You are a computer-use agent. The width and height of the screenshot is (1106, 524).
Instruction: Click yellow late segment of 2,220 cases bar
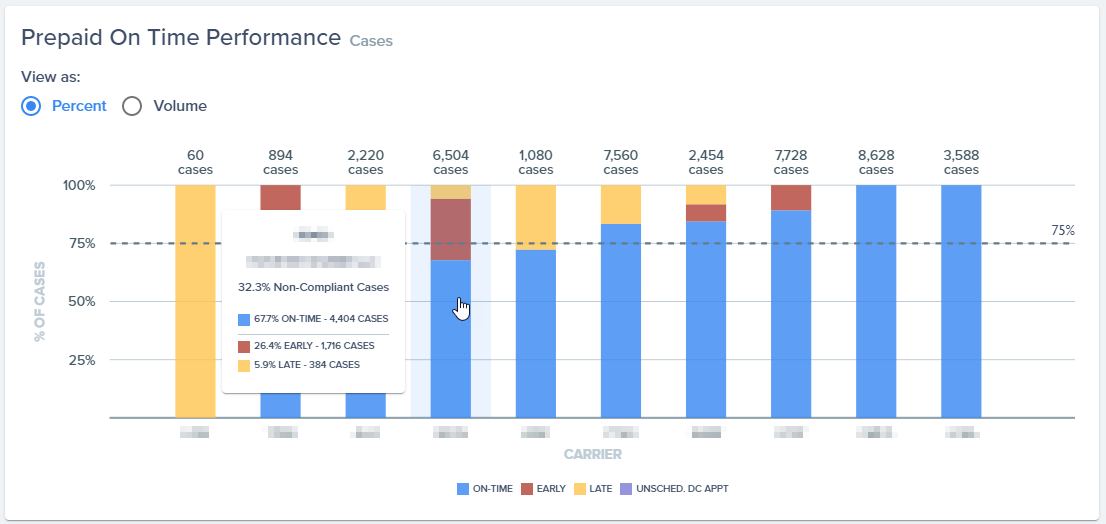[365, 197]
